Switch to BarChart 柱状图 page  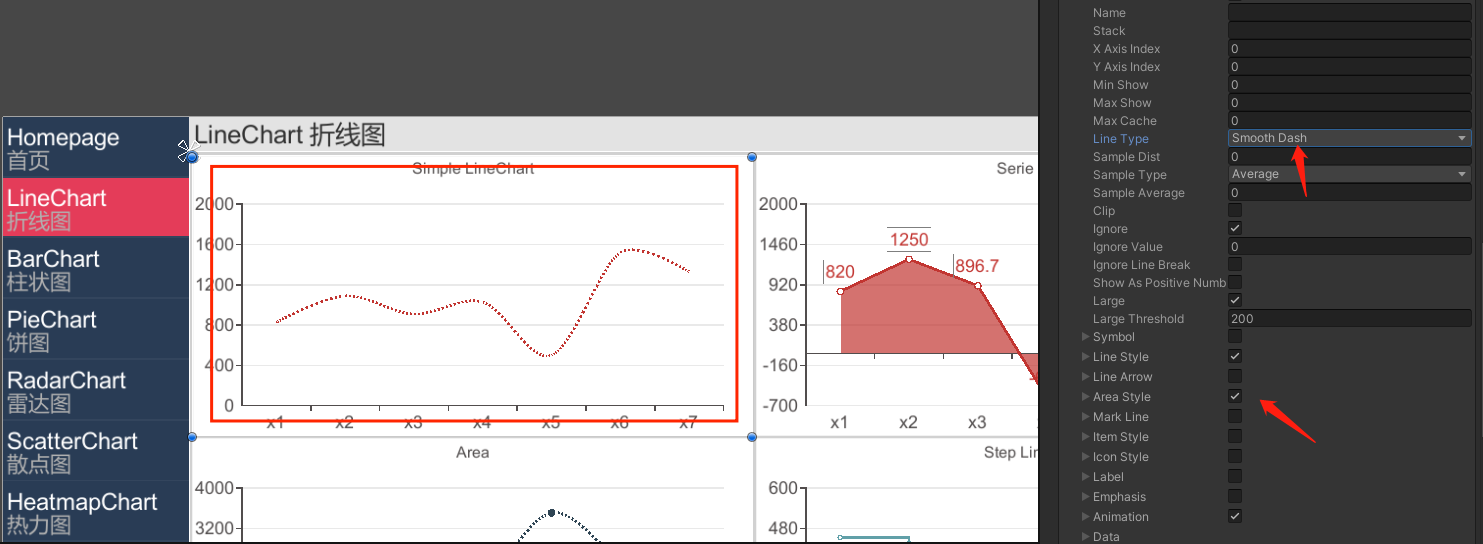(x=96, y=269)
